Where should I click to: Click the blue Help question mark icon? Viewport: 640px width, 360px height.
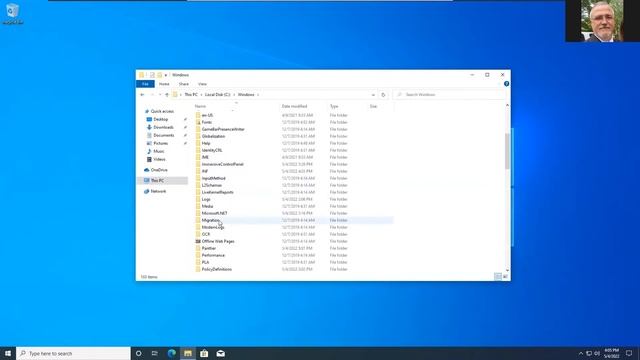pyautogui.click(x=506, y=84)
